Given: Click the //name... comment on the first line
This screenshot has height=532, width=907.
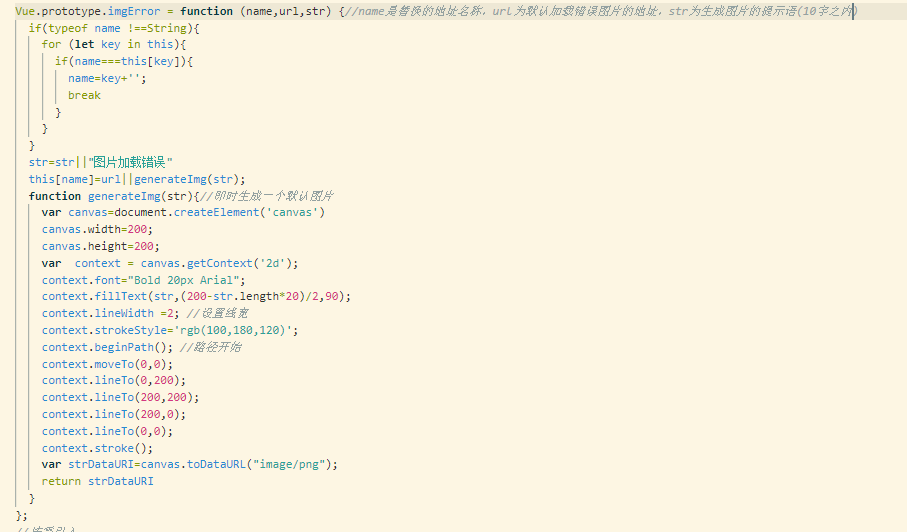Looking at the screenshot, I should [600, 11].
